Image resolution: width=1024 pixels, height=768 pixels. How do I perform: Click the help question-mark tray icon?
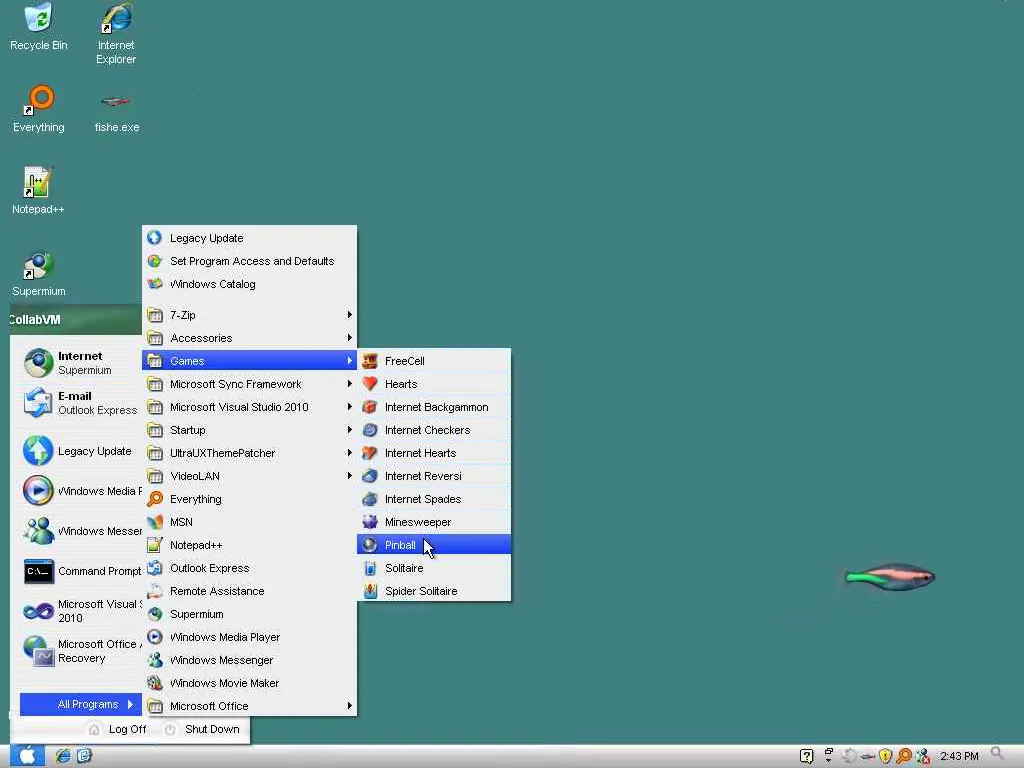coord(807,756)
